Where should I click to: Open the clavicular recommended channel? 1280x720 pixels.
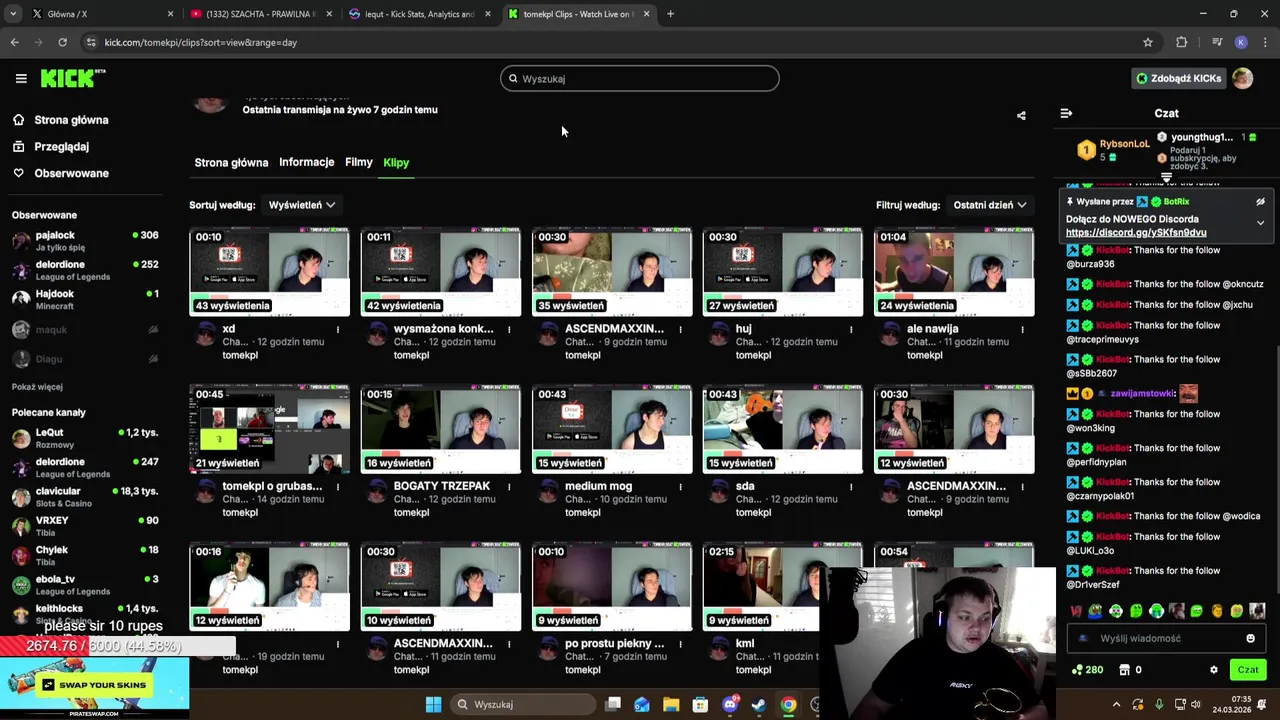(85, 497)
